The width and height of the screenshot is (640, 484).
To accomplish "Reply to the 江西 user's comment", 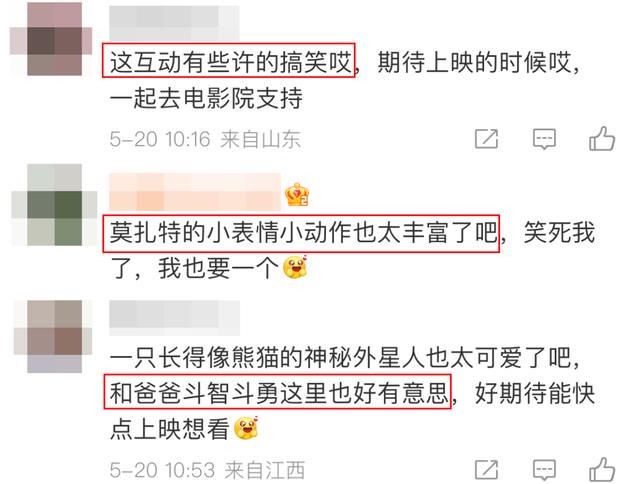I will tap(544, 470).
